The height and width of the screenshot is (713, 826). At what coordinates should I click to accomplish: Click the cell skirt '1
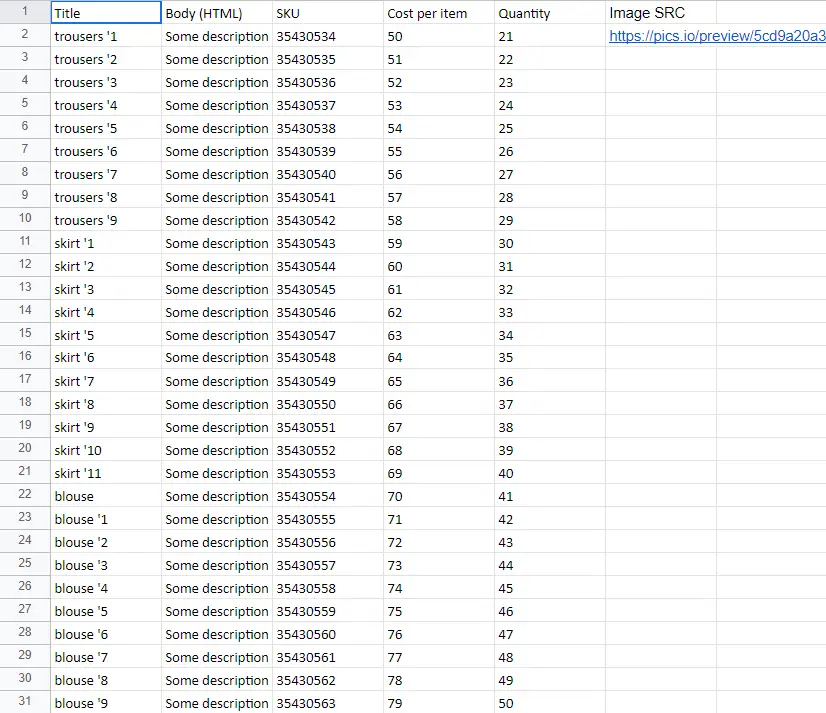coord(106,243)
